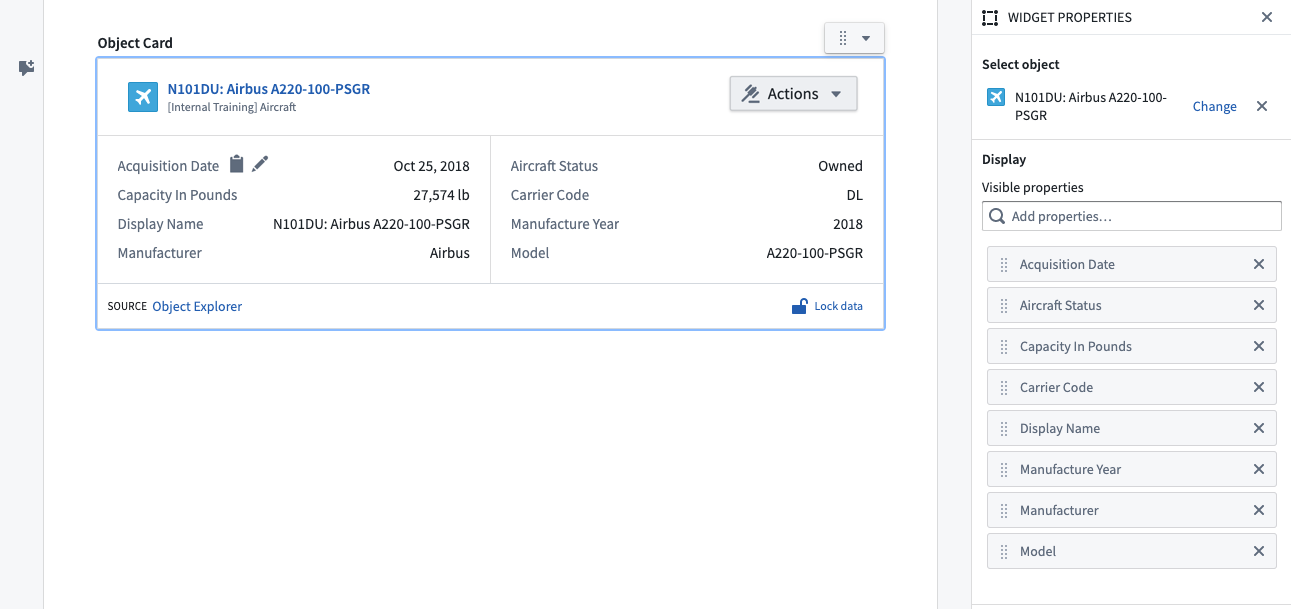Viewport: 1291px width, 609px height.
Task: Click the Widget Properties panel icon
Action: (990, 18)
